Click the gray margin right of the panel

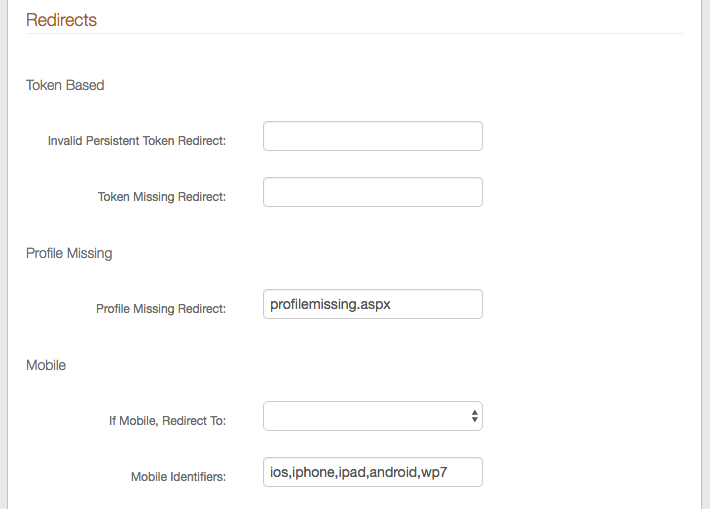[x=704, y=250]
